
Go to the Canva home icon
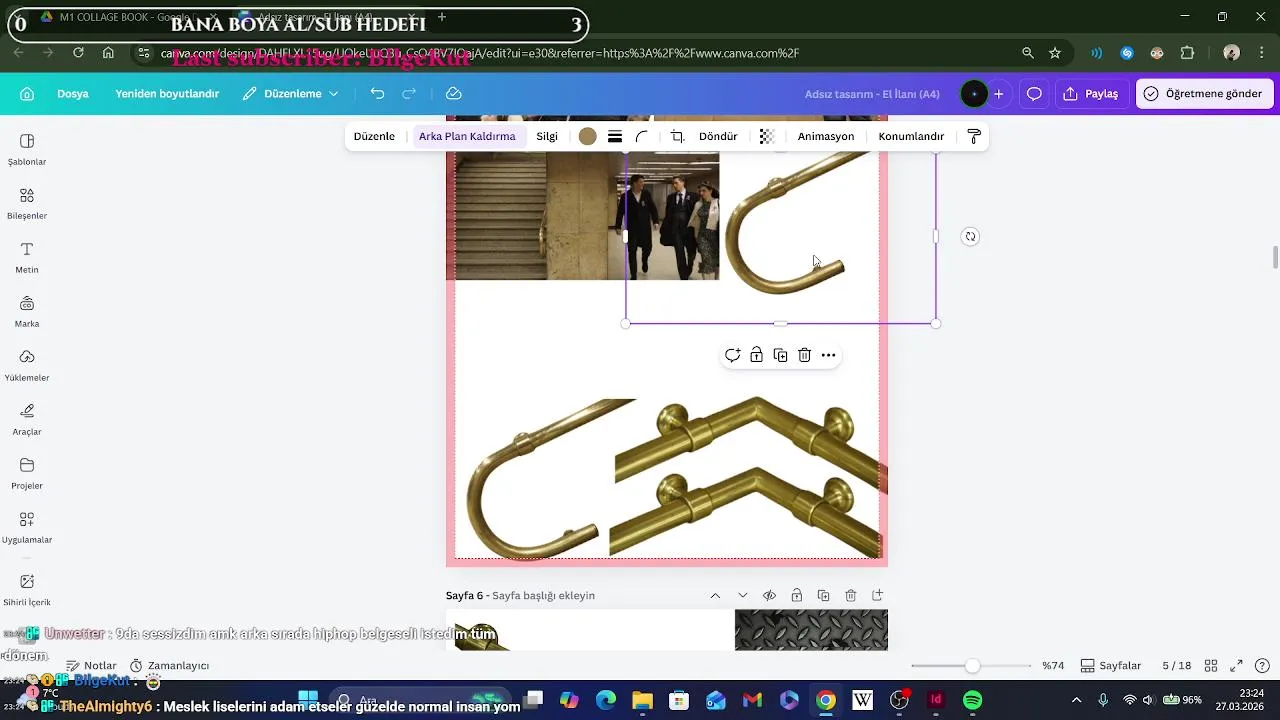pos(27,93)
